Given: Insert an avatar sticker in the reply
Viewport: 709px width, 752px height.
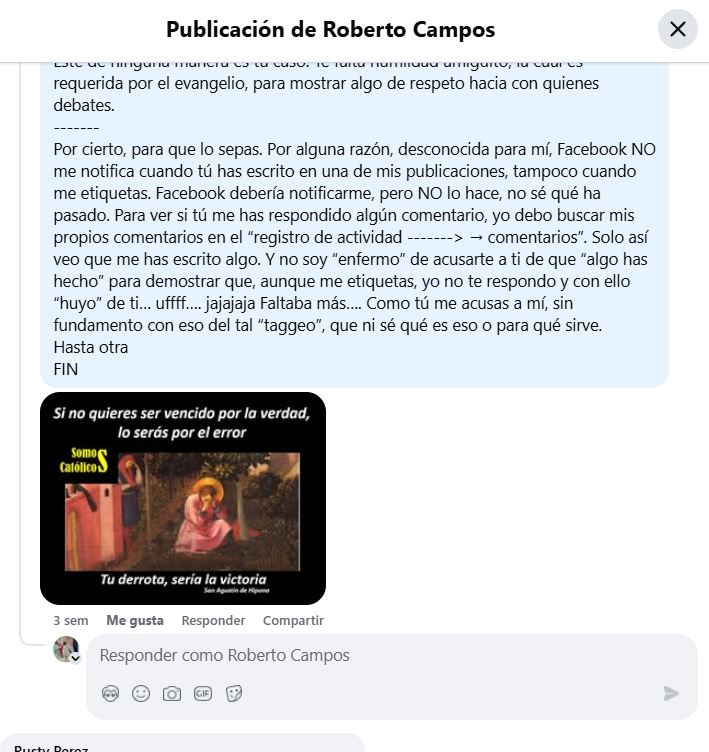Looking at the screenshot, I should coord(110,693).
